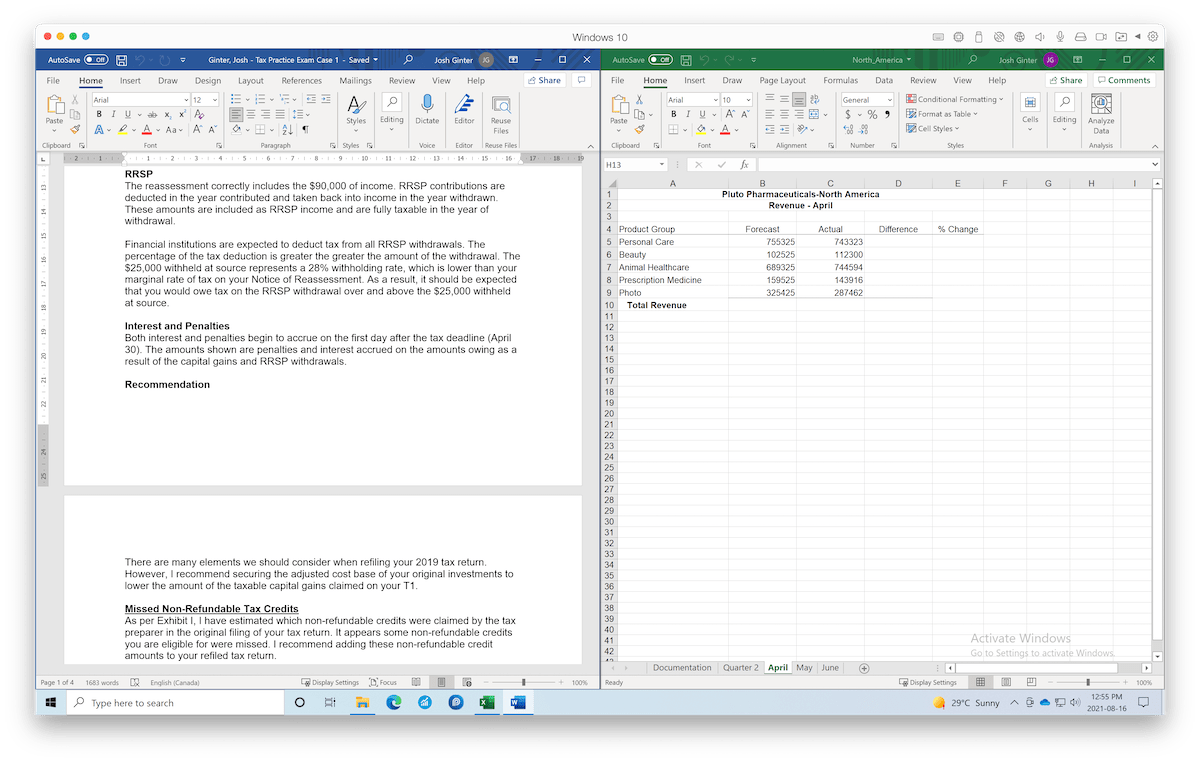Open the Cell Styles dropdown in Excel
Screen dimensions: 1200x762
pyautogui.click(x=932, y=129)
